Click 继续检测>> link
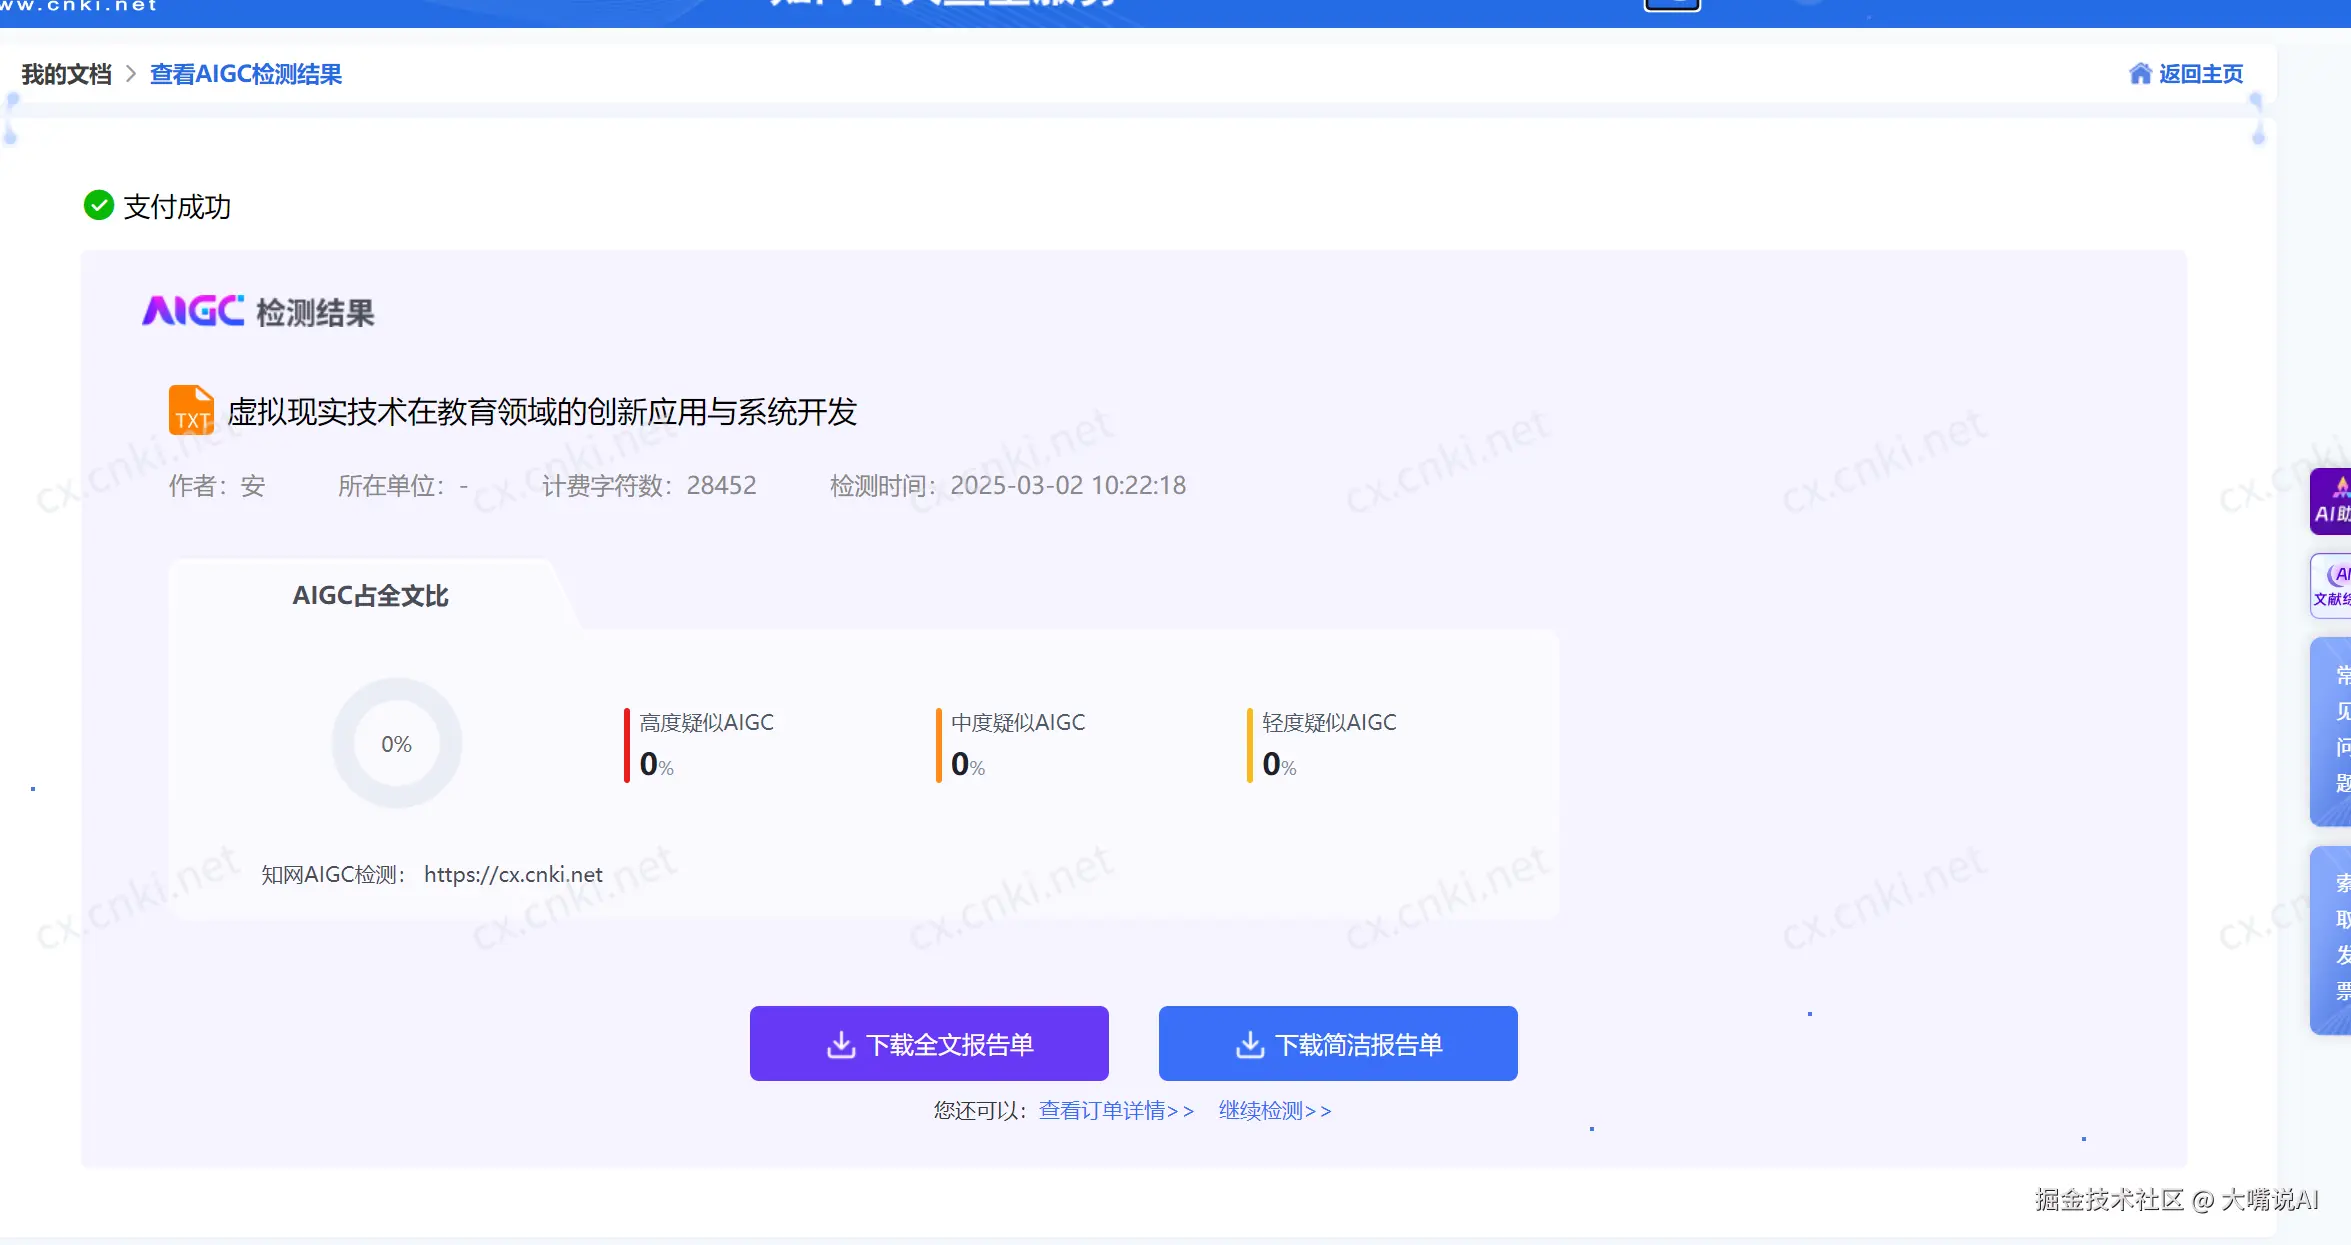The width and height of the screenshot is (2351, 1245). click(x=1275, y=1111)
